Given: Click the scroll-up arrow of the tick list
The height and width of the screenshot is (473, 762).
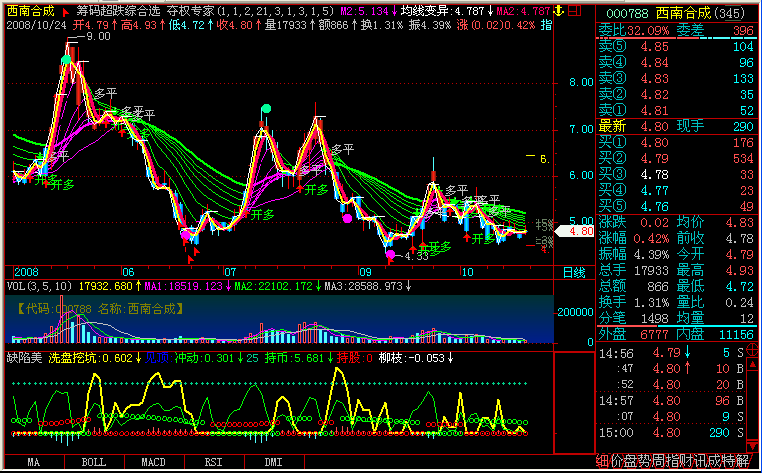Looking at the screenshot, I should (x=752, y=364).
